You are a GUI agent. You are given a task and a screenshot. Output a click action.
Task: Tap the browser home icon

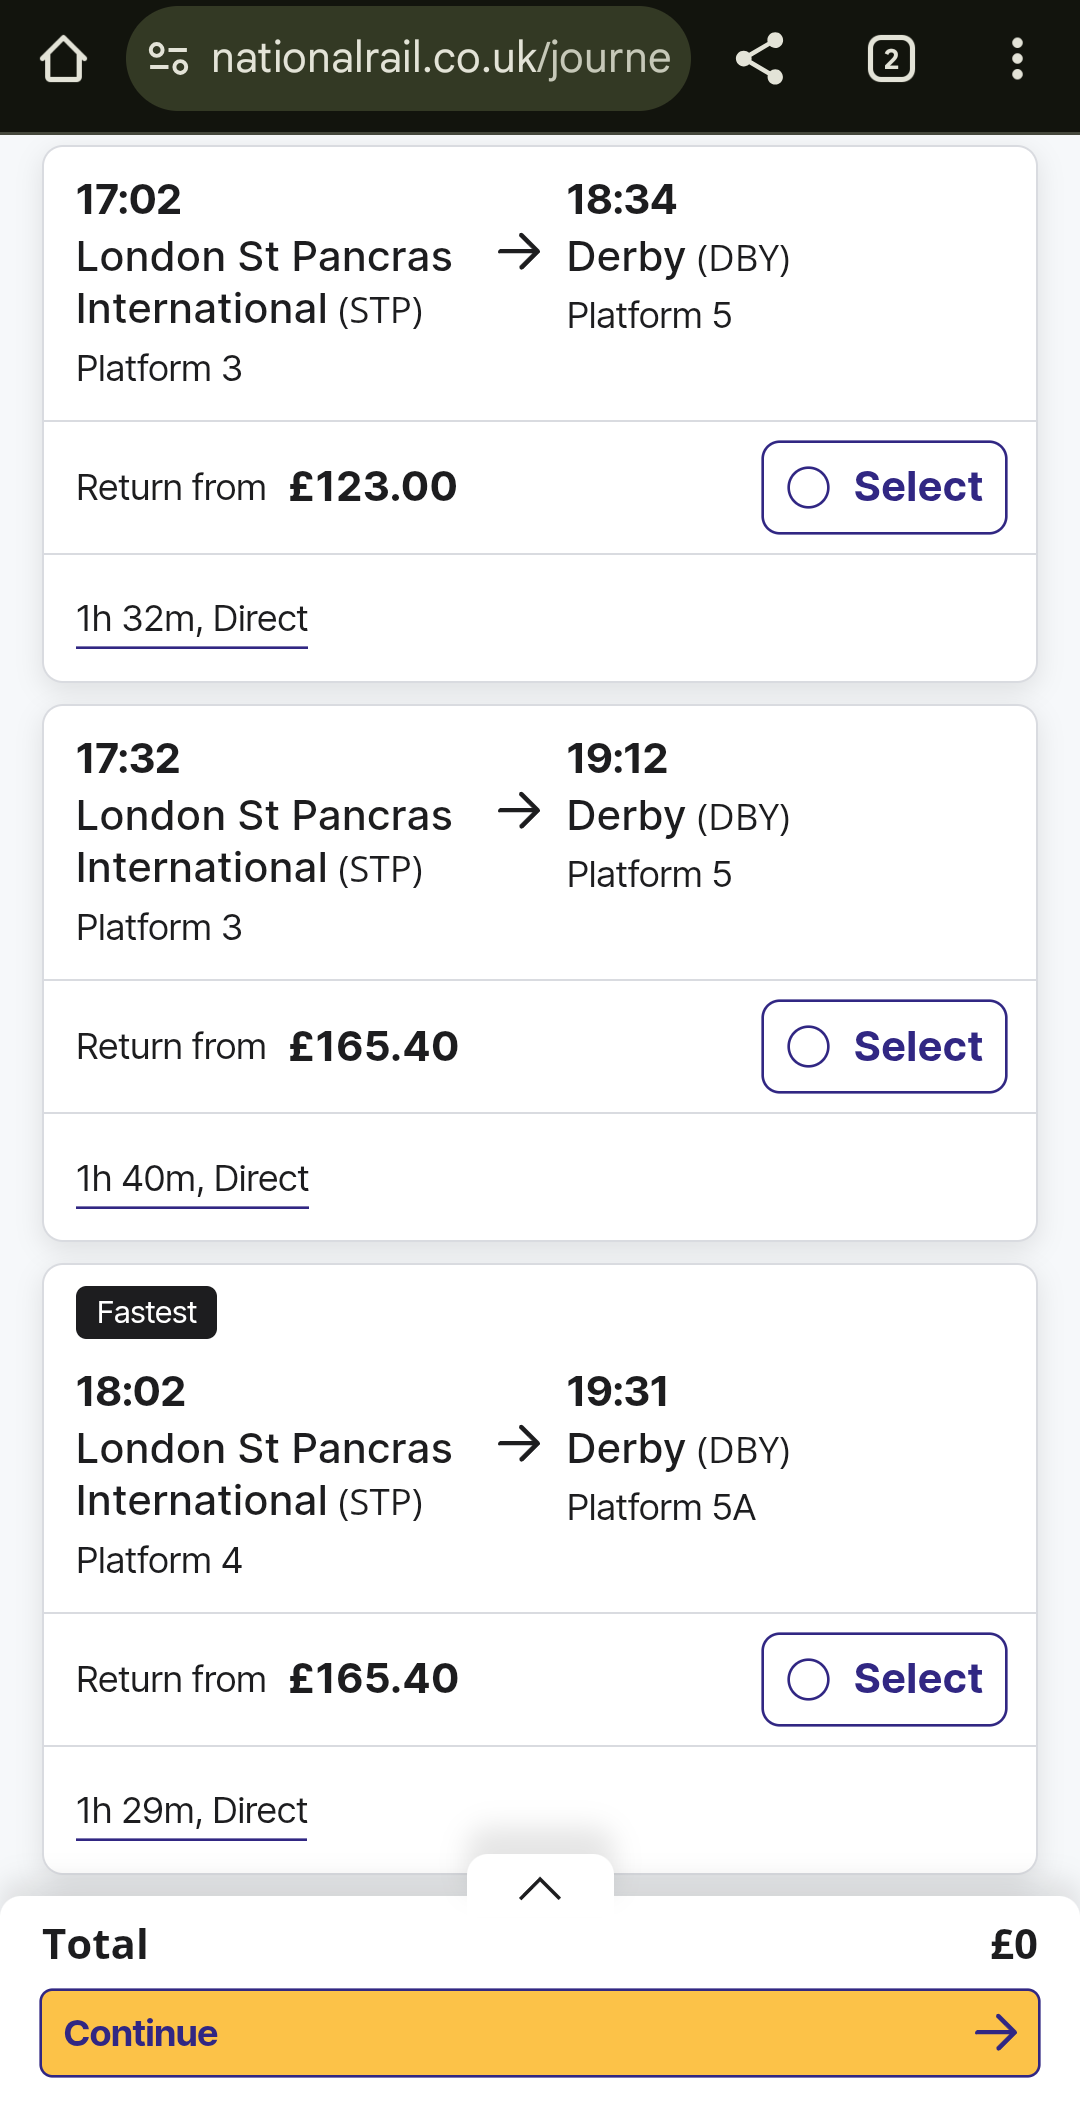click(x=63, y=59)
